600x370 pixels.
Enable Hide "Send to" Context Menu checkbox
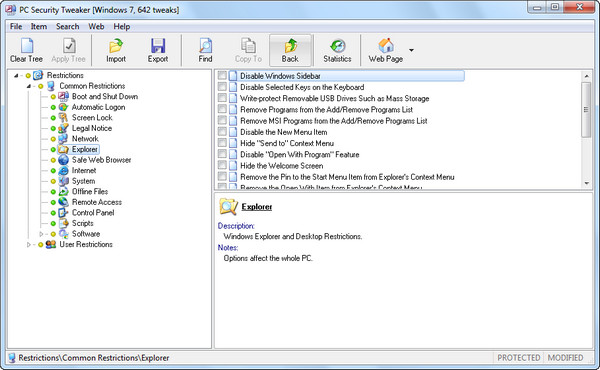[x=222, y=143]
